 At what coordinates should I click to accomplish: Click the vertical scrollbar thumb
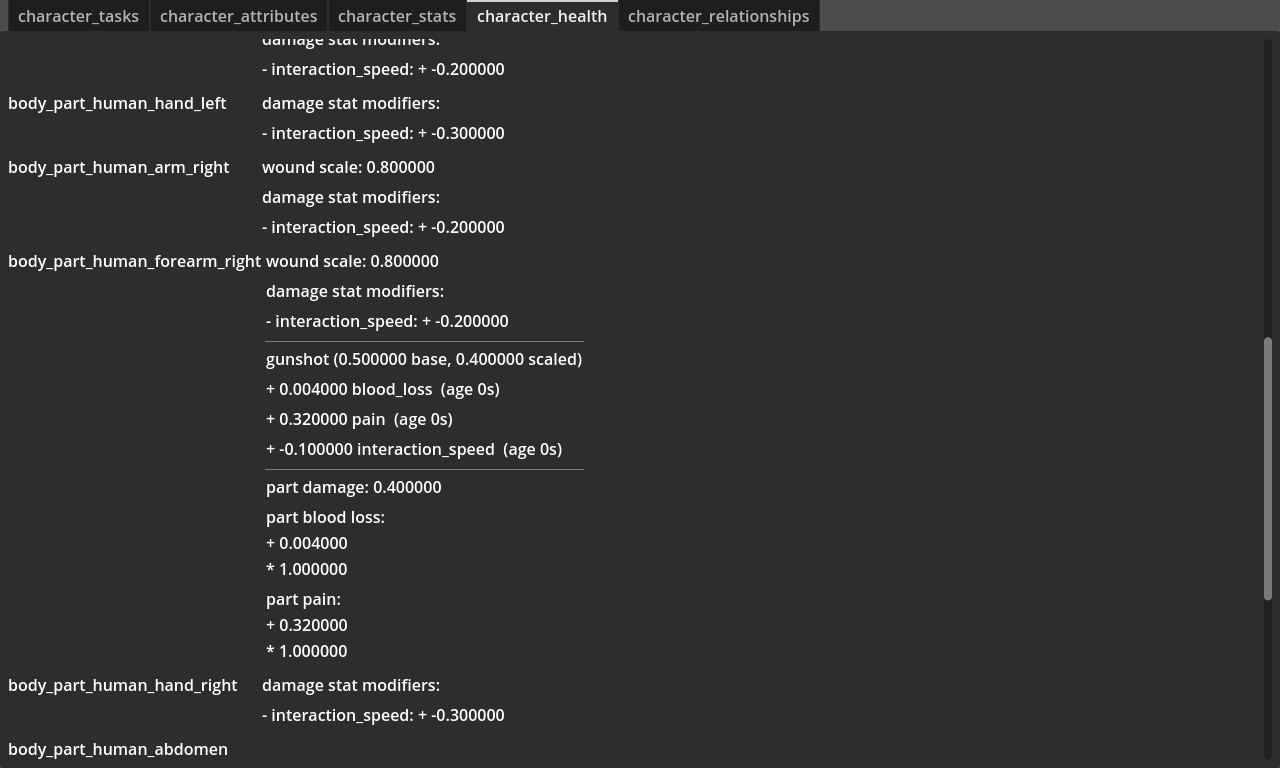pyautogui.click(x=1269, y=468)
